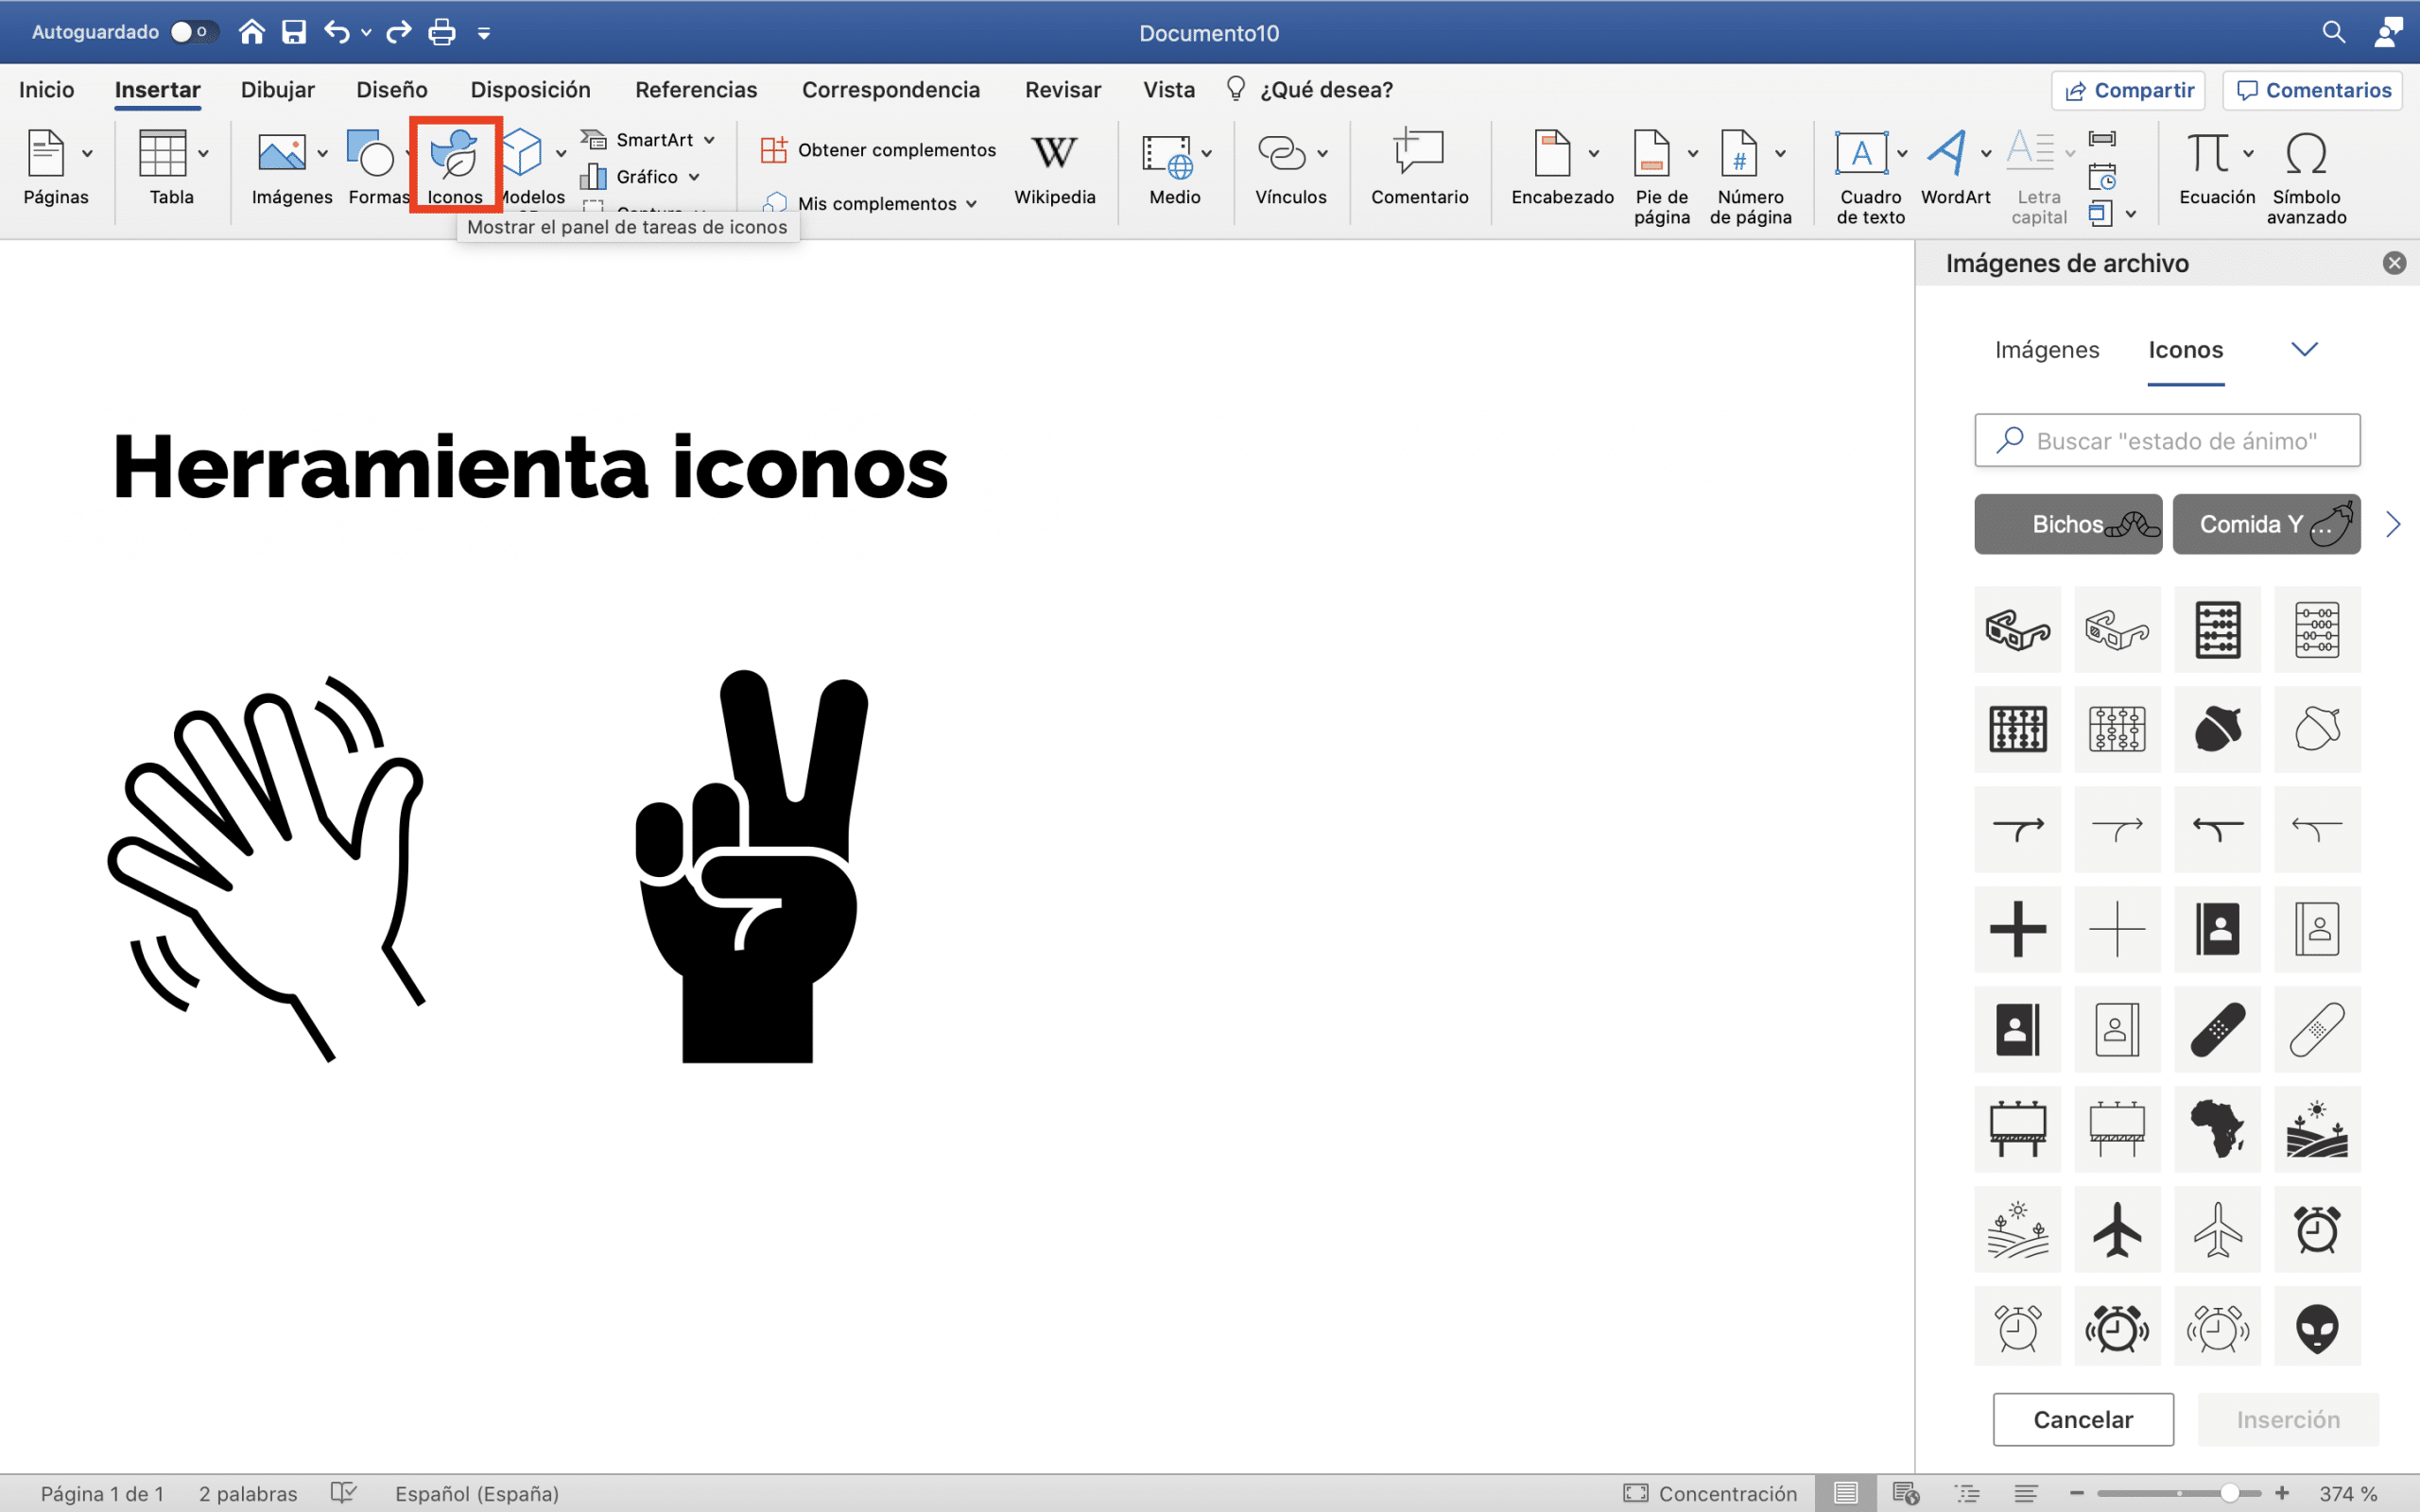
Task: Expand the Gráfico dropdown
Action: coord(694,177)
